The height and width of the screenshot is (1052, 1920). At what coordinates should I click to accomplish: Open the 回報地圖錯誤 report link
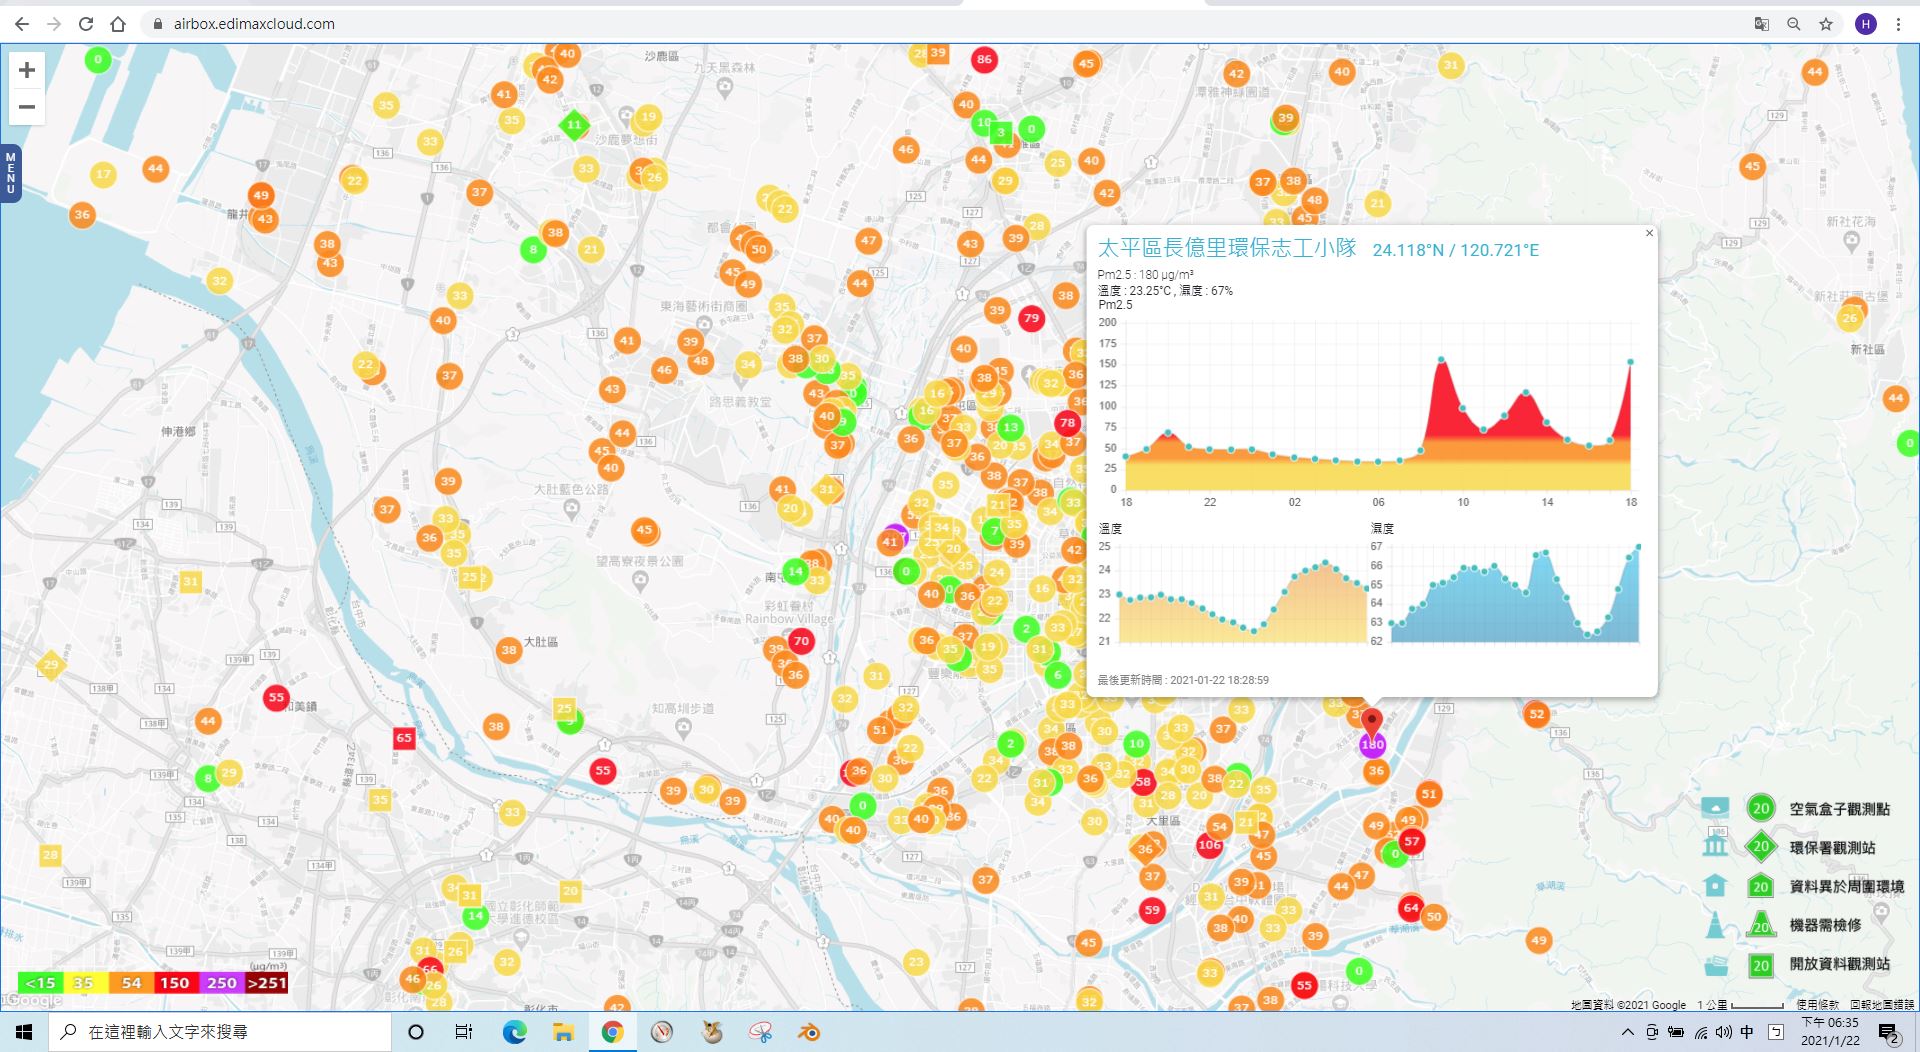pyautogui.click(x=1881, y=1005)
